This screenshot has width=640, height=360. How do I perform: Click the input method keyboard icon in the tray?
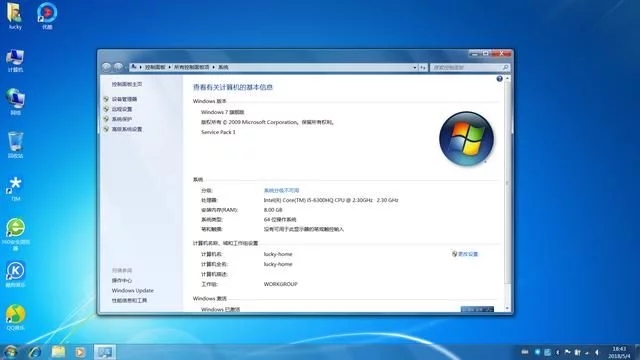click(525, 352)
